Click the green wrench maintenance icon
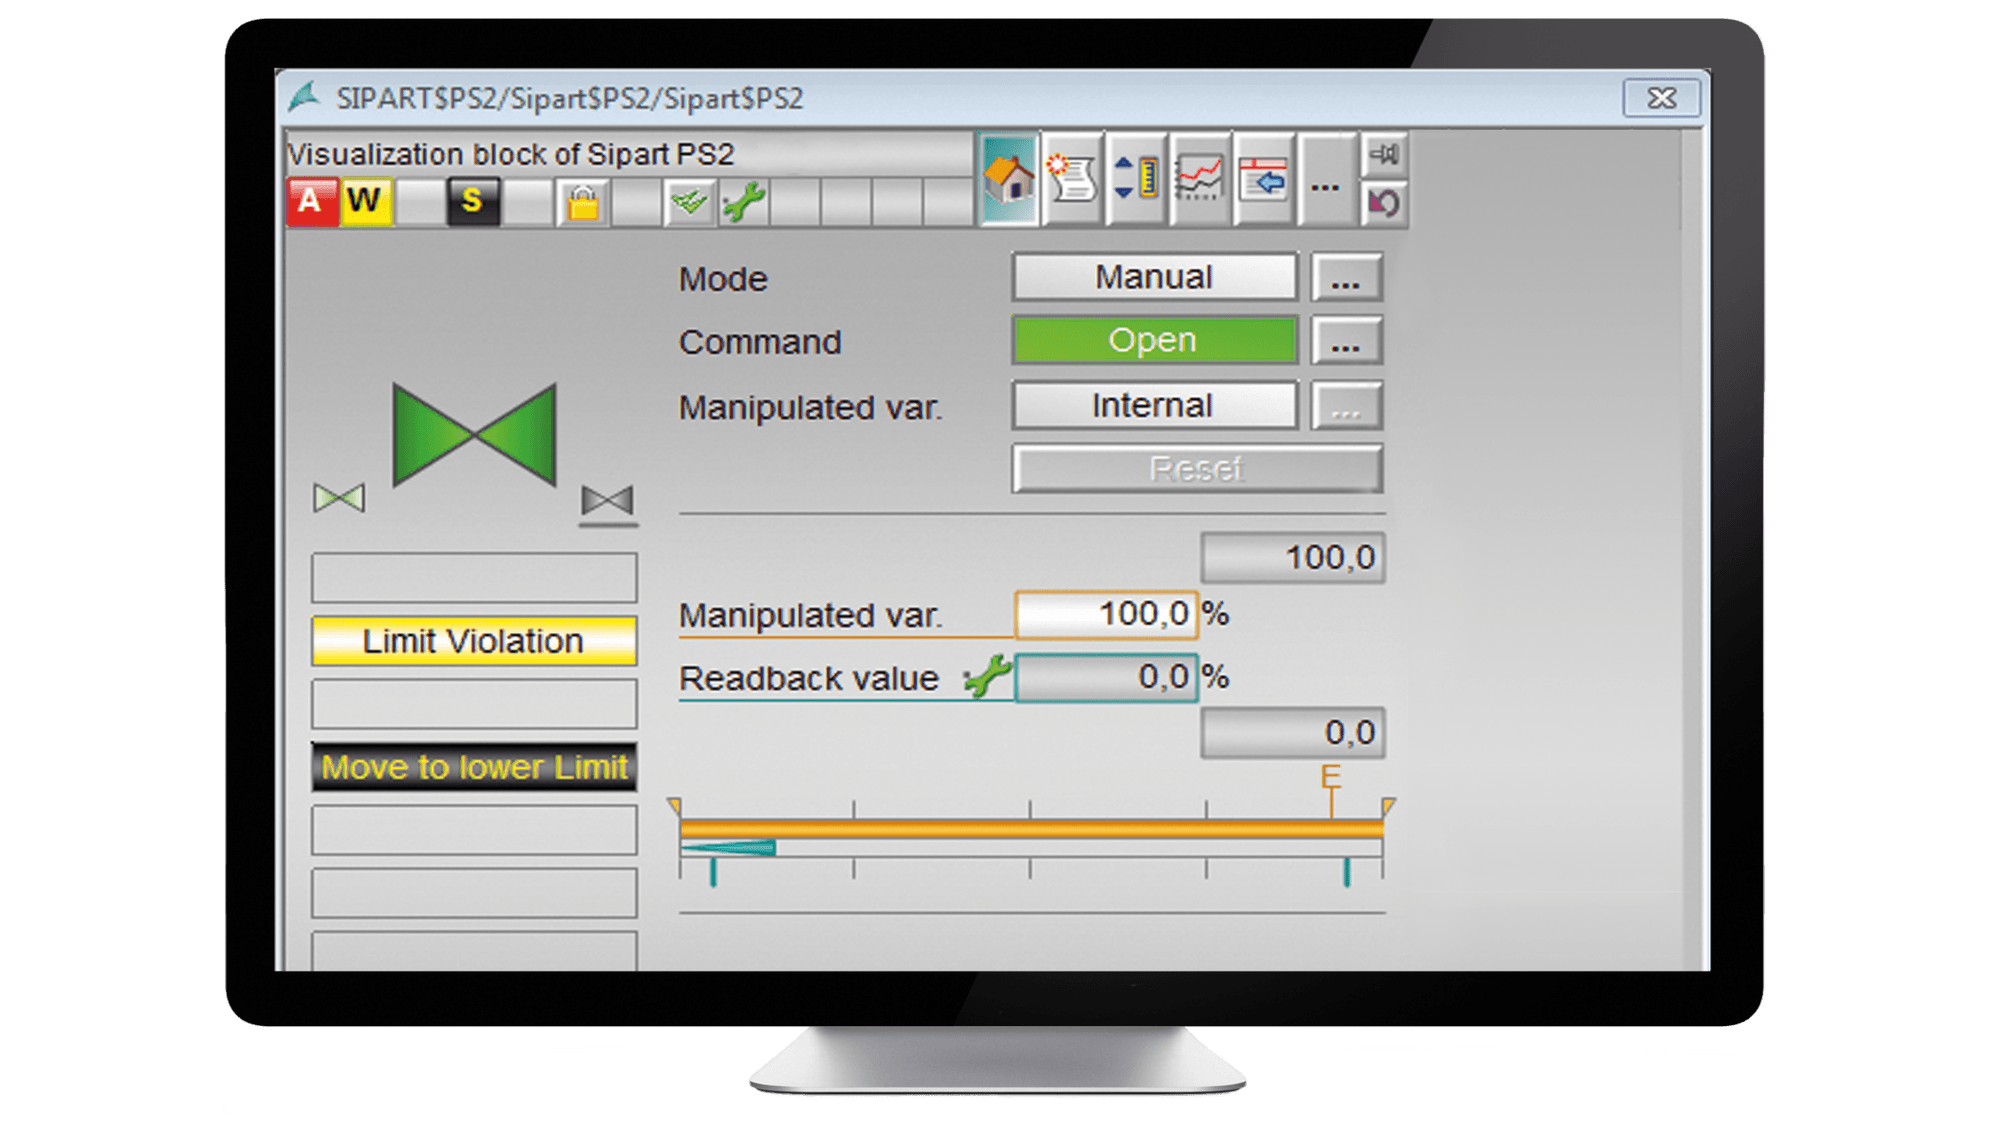 pos(741,201)
